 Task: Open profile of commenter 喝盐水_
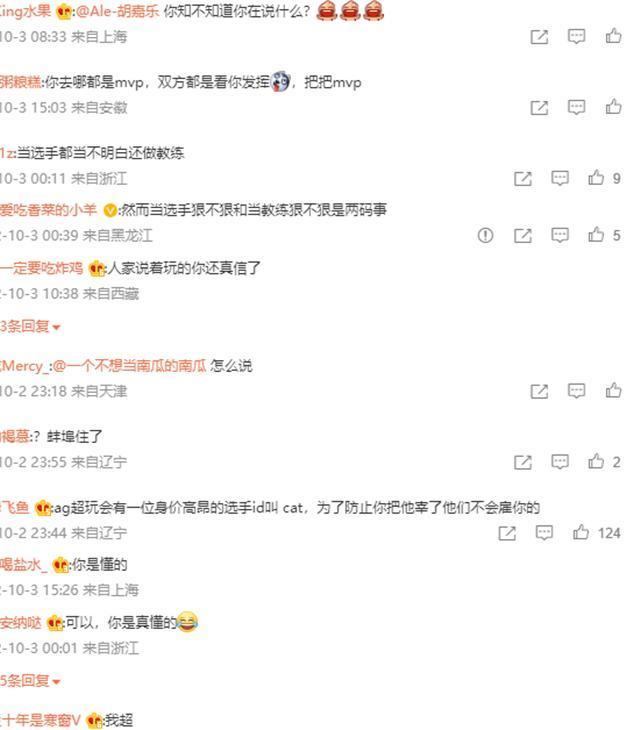click(24, 565)
